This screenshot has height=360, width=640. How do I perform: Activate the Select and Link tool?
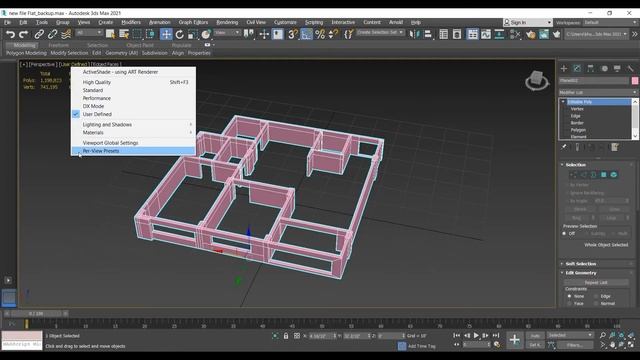(39, 34)
